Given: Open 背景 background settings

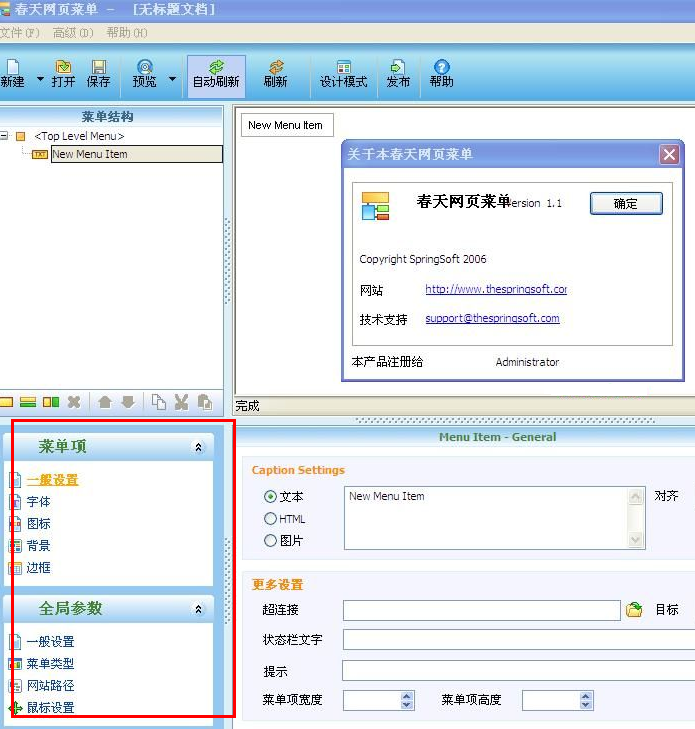Looking at the screenshot, I should point(39,545).
